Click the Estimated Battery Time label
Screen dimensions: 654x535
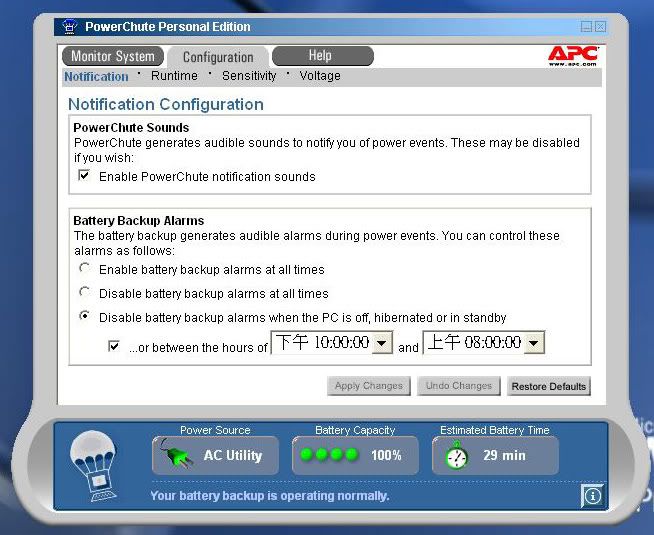495,430
